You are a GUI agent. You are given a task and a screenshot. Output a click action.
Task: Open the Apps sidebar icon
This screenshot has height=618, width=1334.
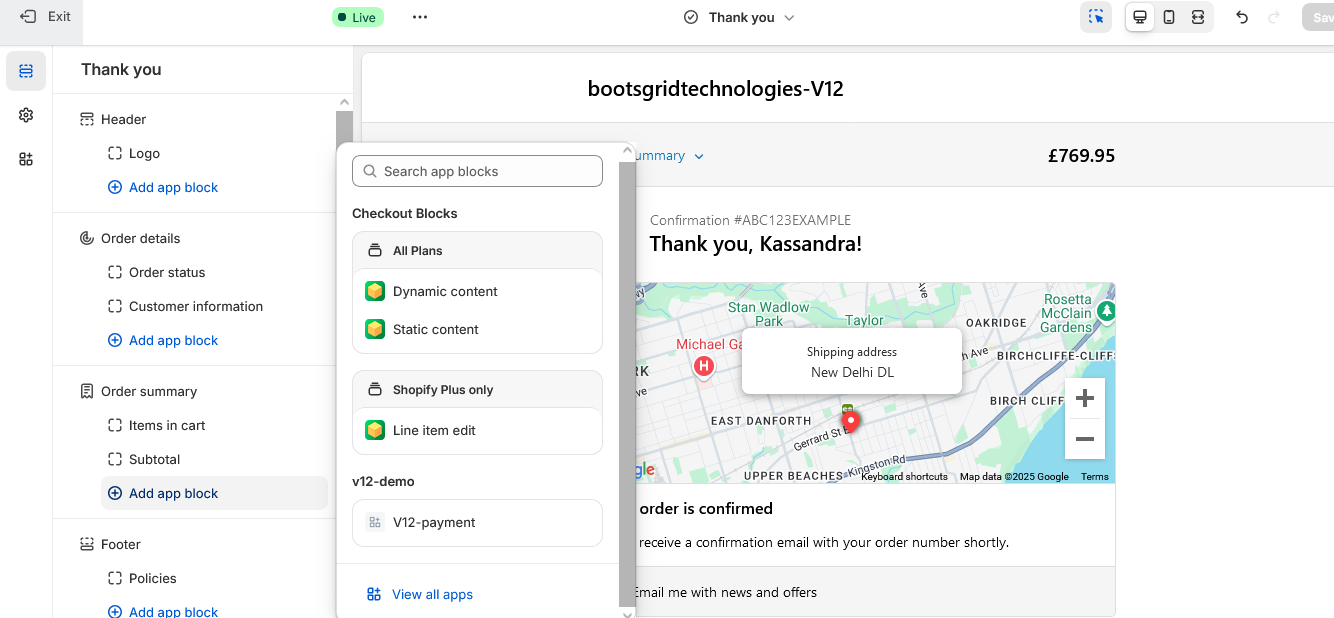(26, 159)
